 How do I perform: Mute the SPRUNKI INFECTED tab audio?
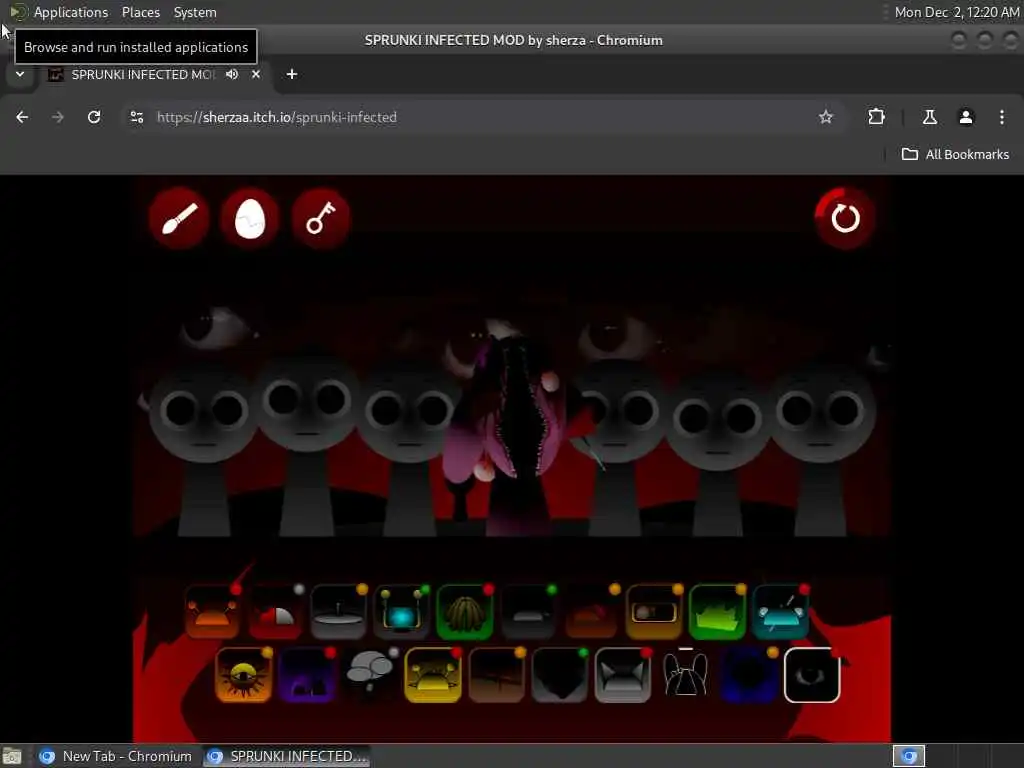pos(232,74)
